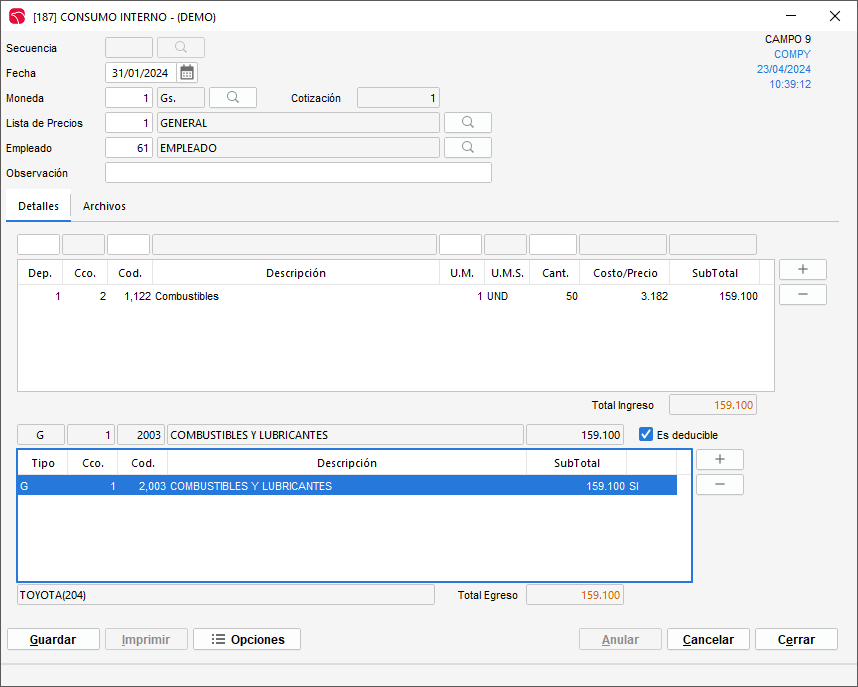Click the Cancelar button
The image size is (858, 687).
tap(708, 640)
